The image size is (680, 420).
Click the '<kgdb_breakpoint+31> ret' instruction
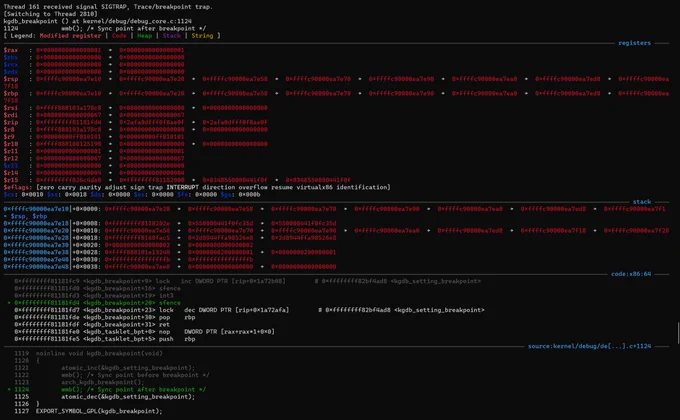tap(92, 325)
